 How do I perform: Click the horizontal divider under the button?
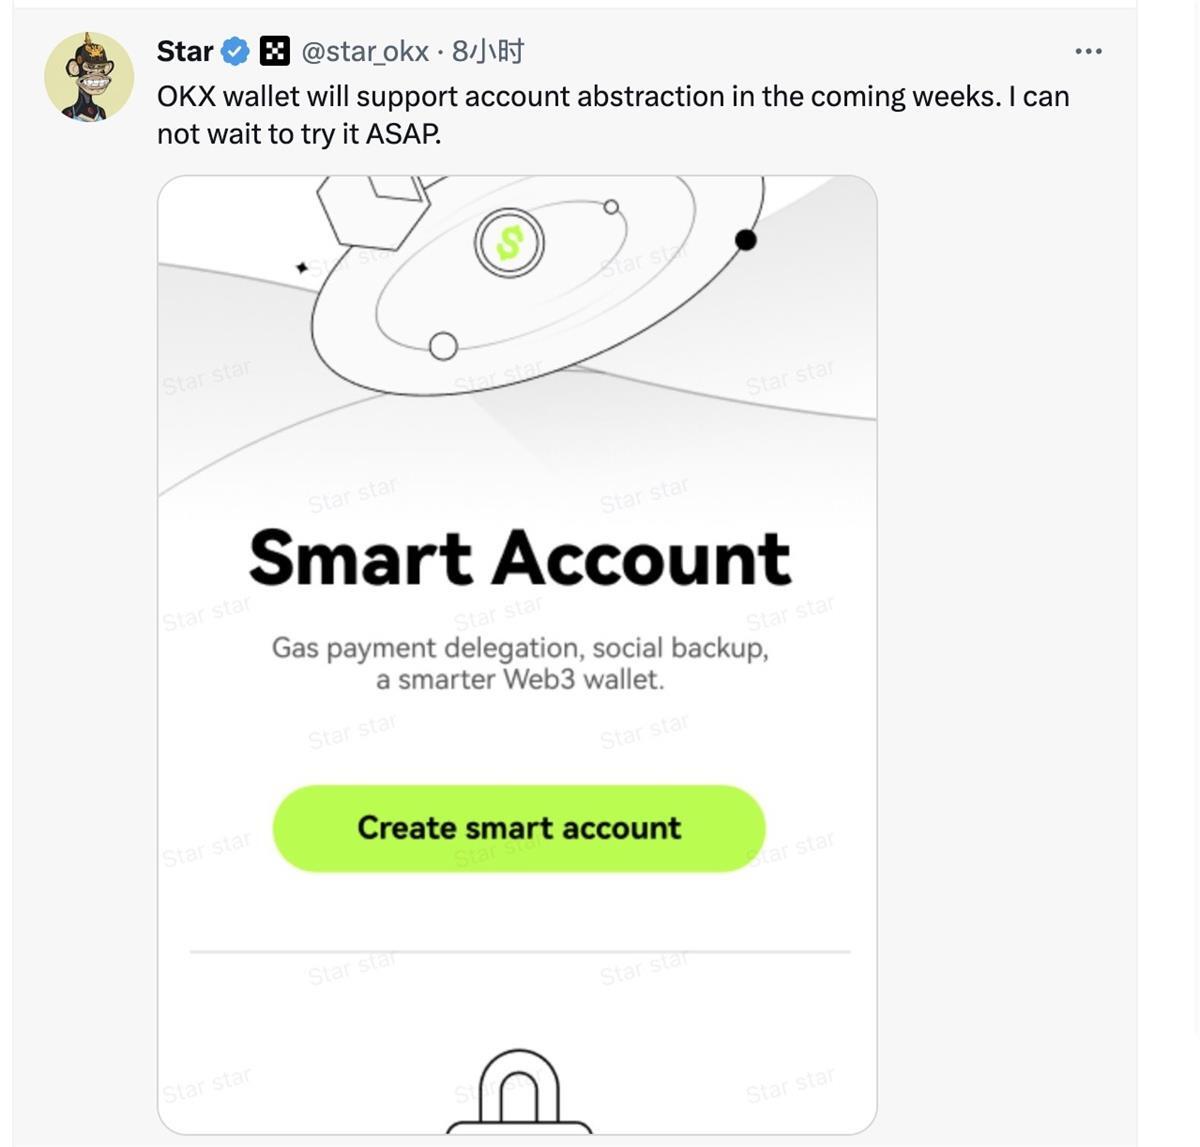pyautogui.click(x=520, y=952)
